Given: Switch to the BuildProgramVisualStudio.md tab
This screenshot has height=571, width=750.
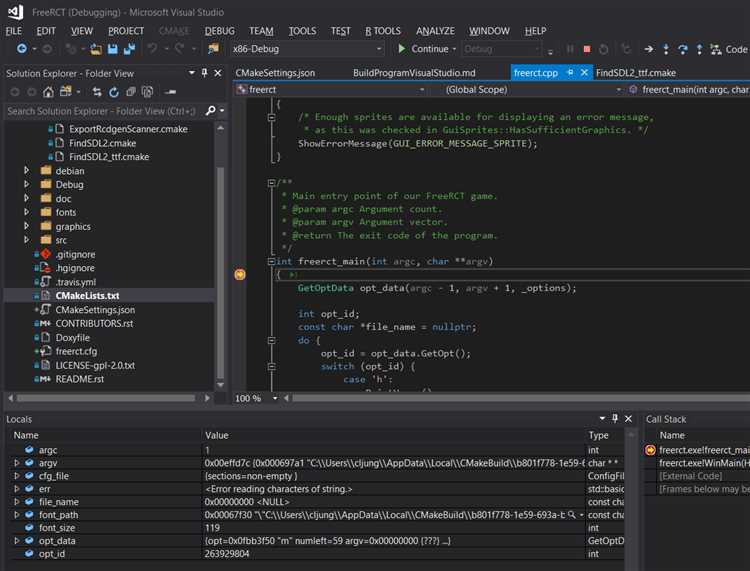Looking at the screenshot, I should (x=414, y=73).
